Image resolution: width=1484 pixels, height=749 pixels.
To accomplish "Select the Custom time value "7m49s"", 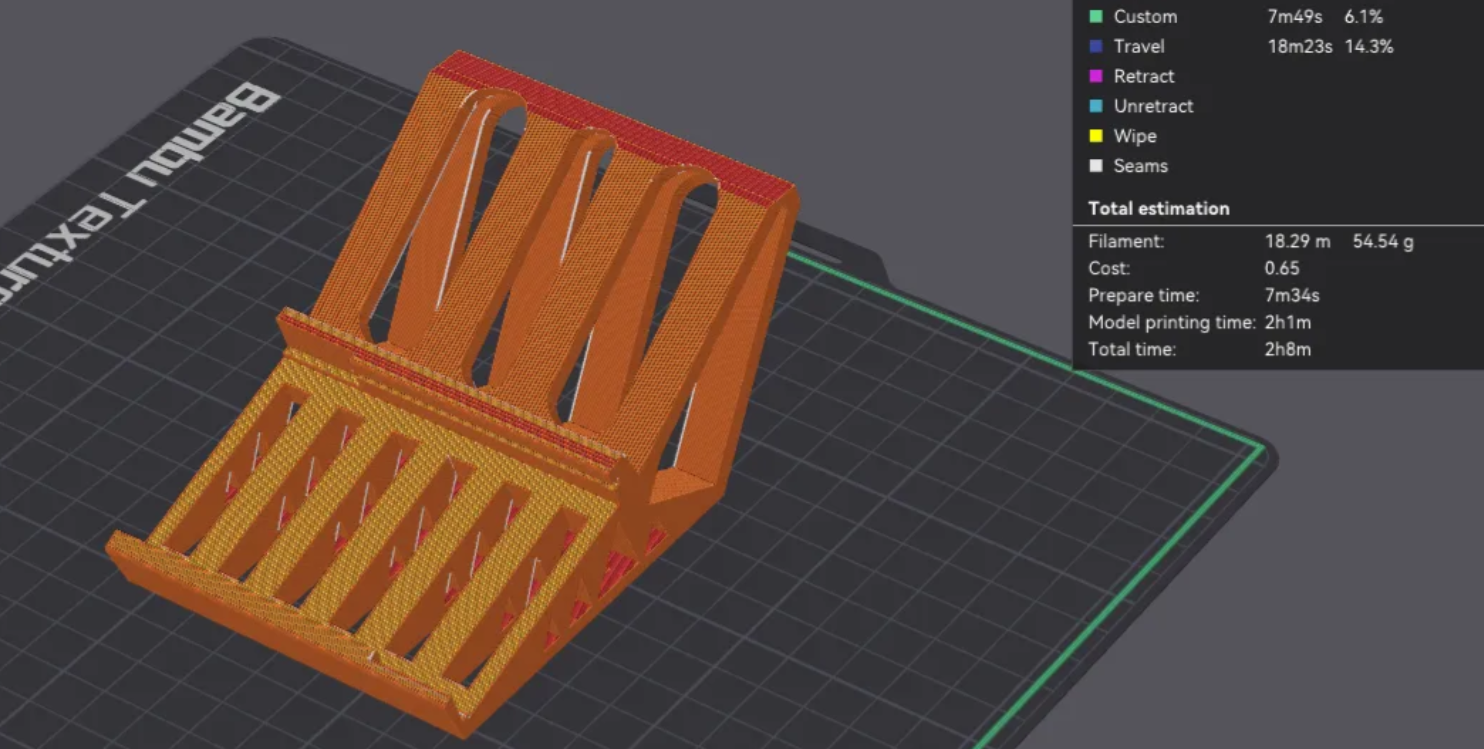I will click(x=1297, y=16).
